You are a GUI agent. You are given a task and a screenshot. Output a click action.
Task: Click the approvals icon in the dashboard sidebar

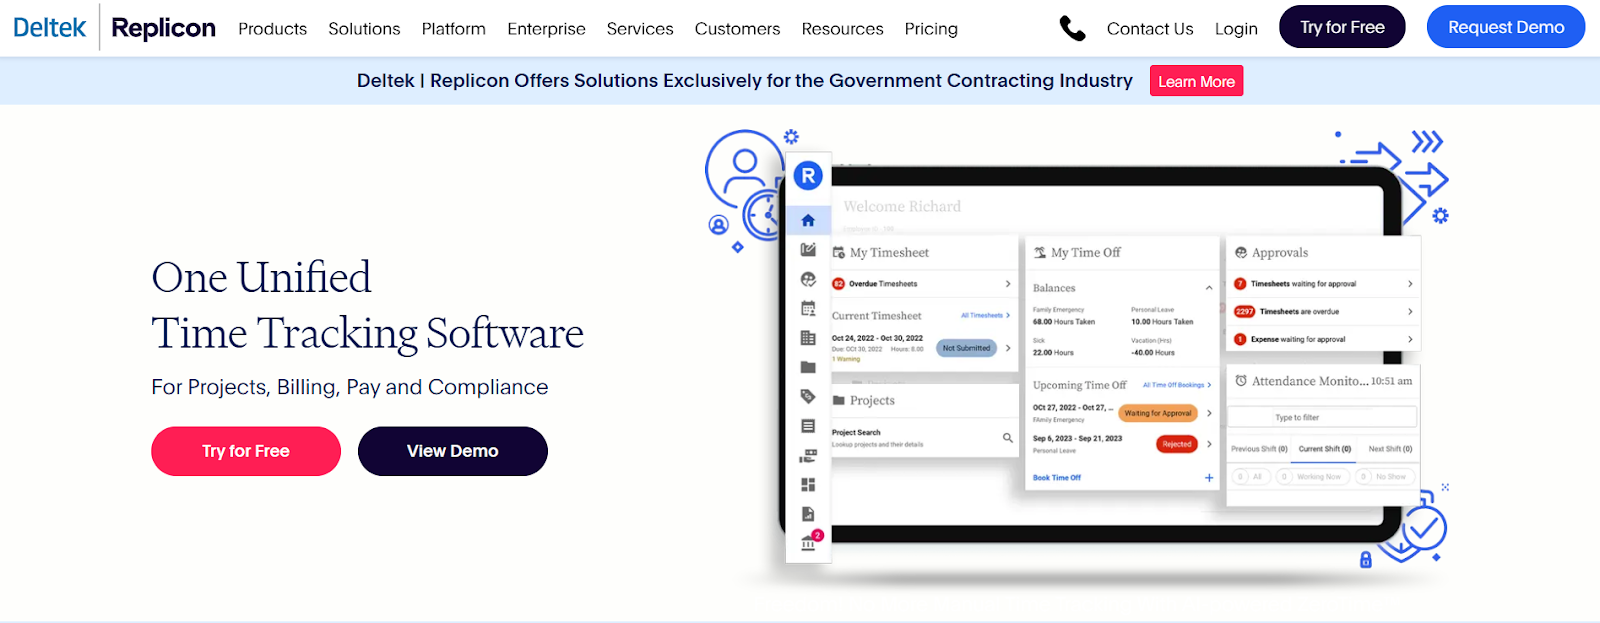pyautogui.click(x=808, y=279)
